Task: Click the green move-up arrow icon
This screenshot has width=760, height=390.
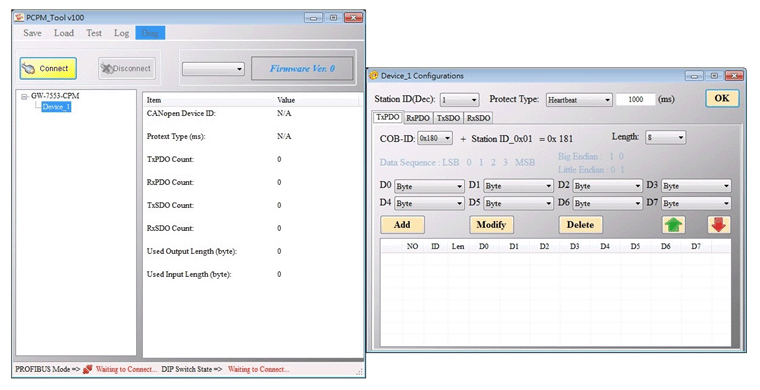Action: click(x=673, y=225)
